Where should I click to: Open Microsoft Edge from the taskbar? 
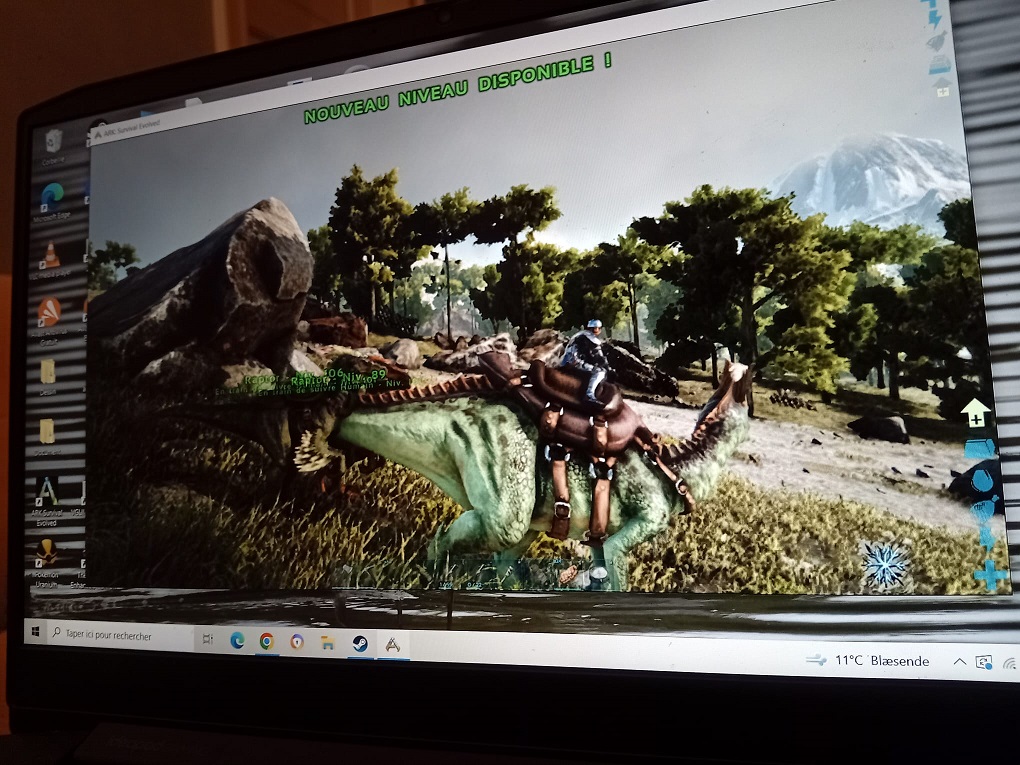[x=237, y=641]
